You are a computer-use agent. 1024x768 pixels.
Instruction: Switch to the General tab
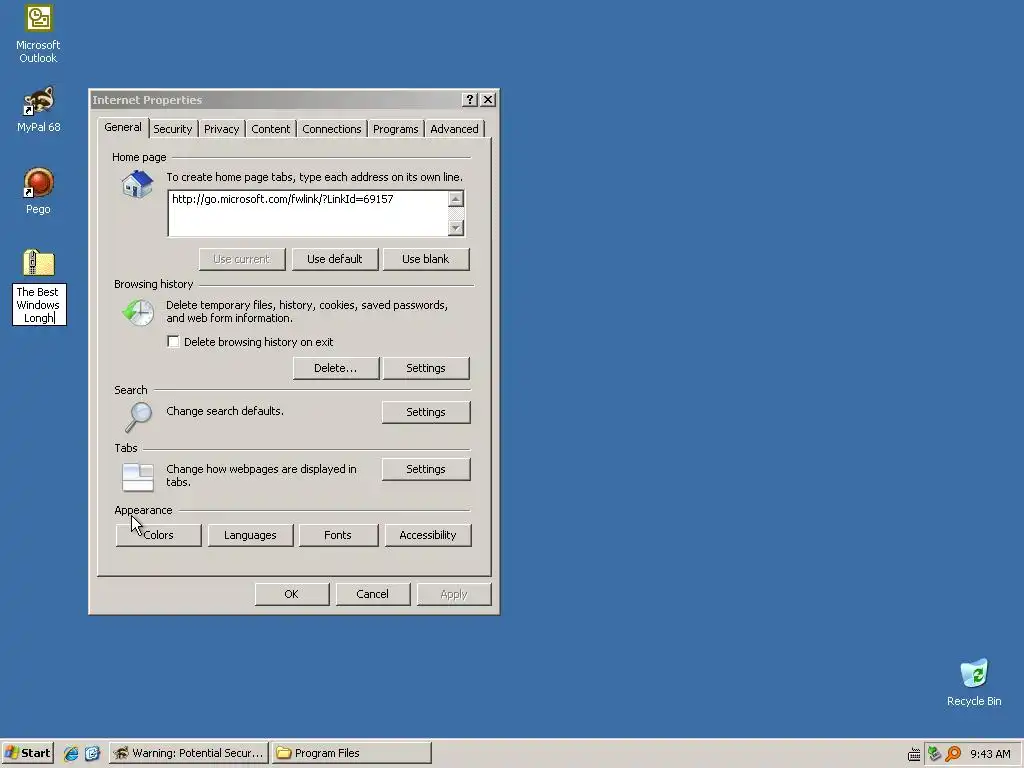pyautogui.click(x=123, y=127)
